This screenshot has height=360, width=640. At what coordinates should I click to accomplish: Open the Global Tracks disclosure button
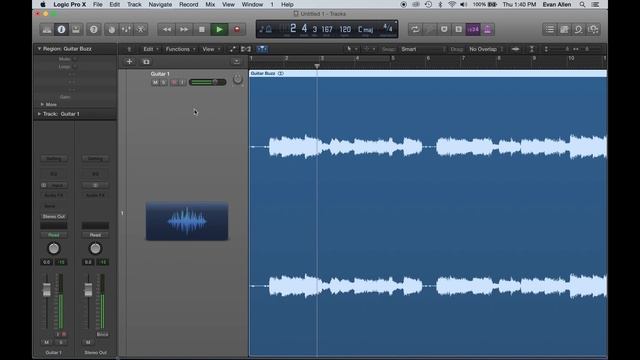tap(236, 62)
